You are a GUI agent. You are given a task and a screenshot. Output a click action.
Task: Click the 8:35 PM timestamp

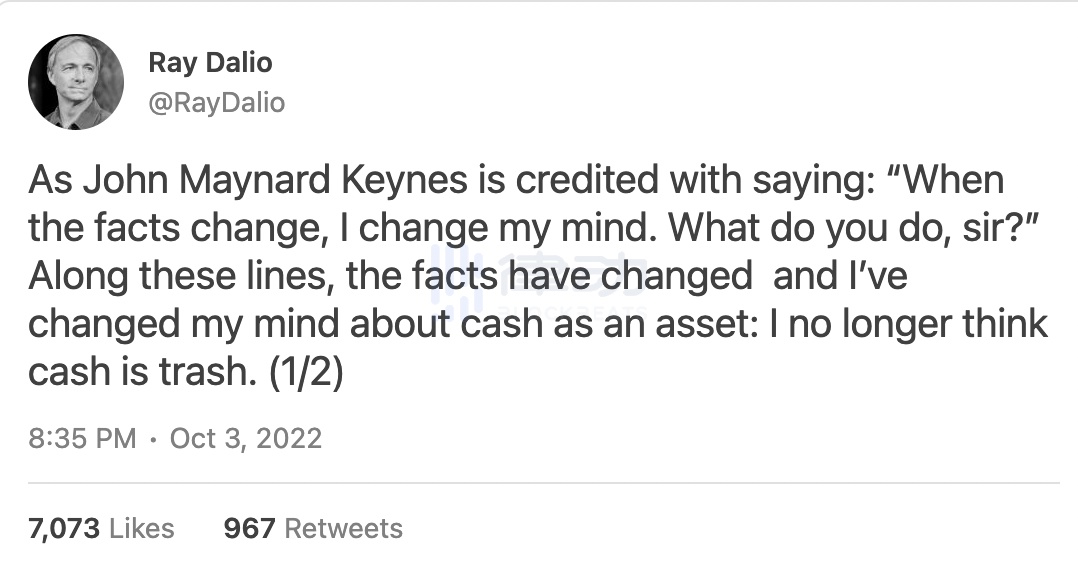82,438
